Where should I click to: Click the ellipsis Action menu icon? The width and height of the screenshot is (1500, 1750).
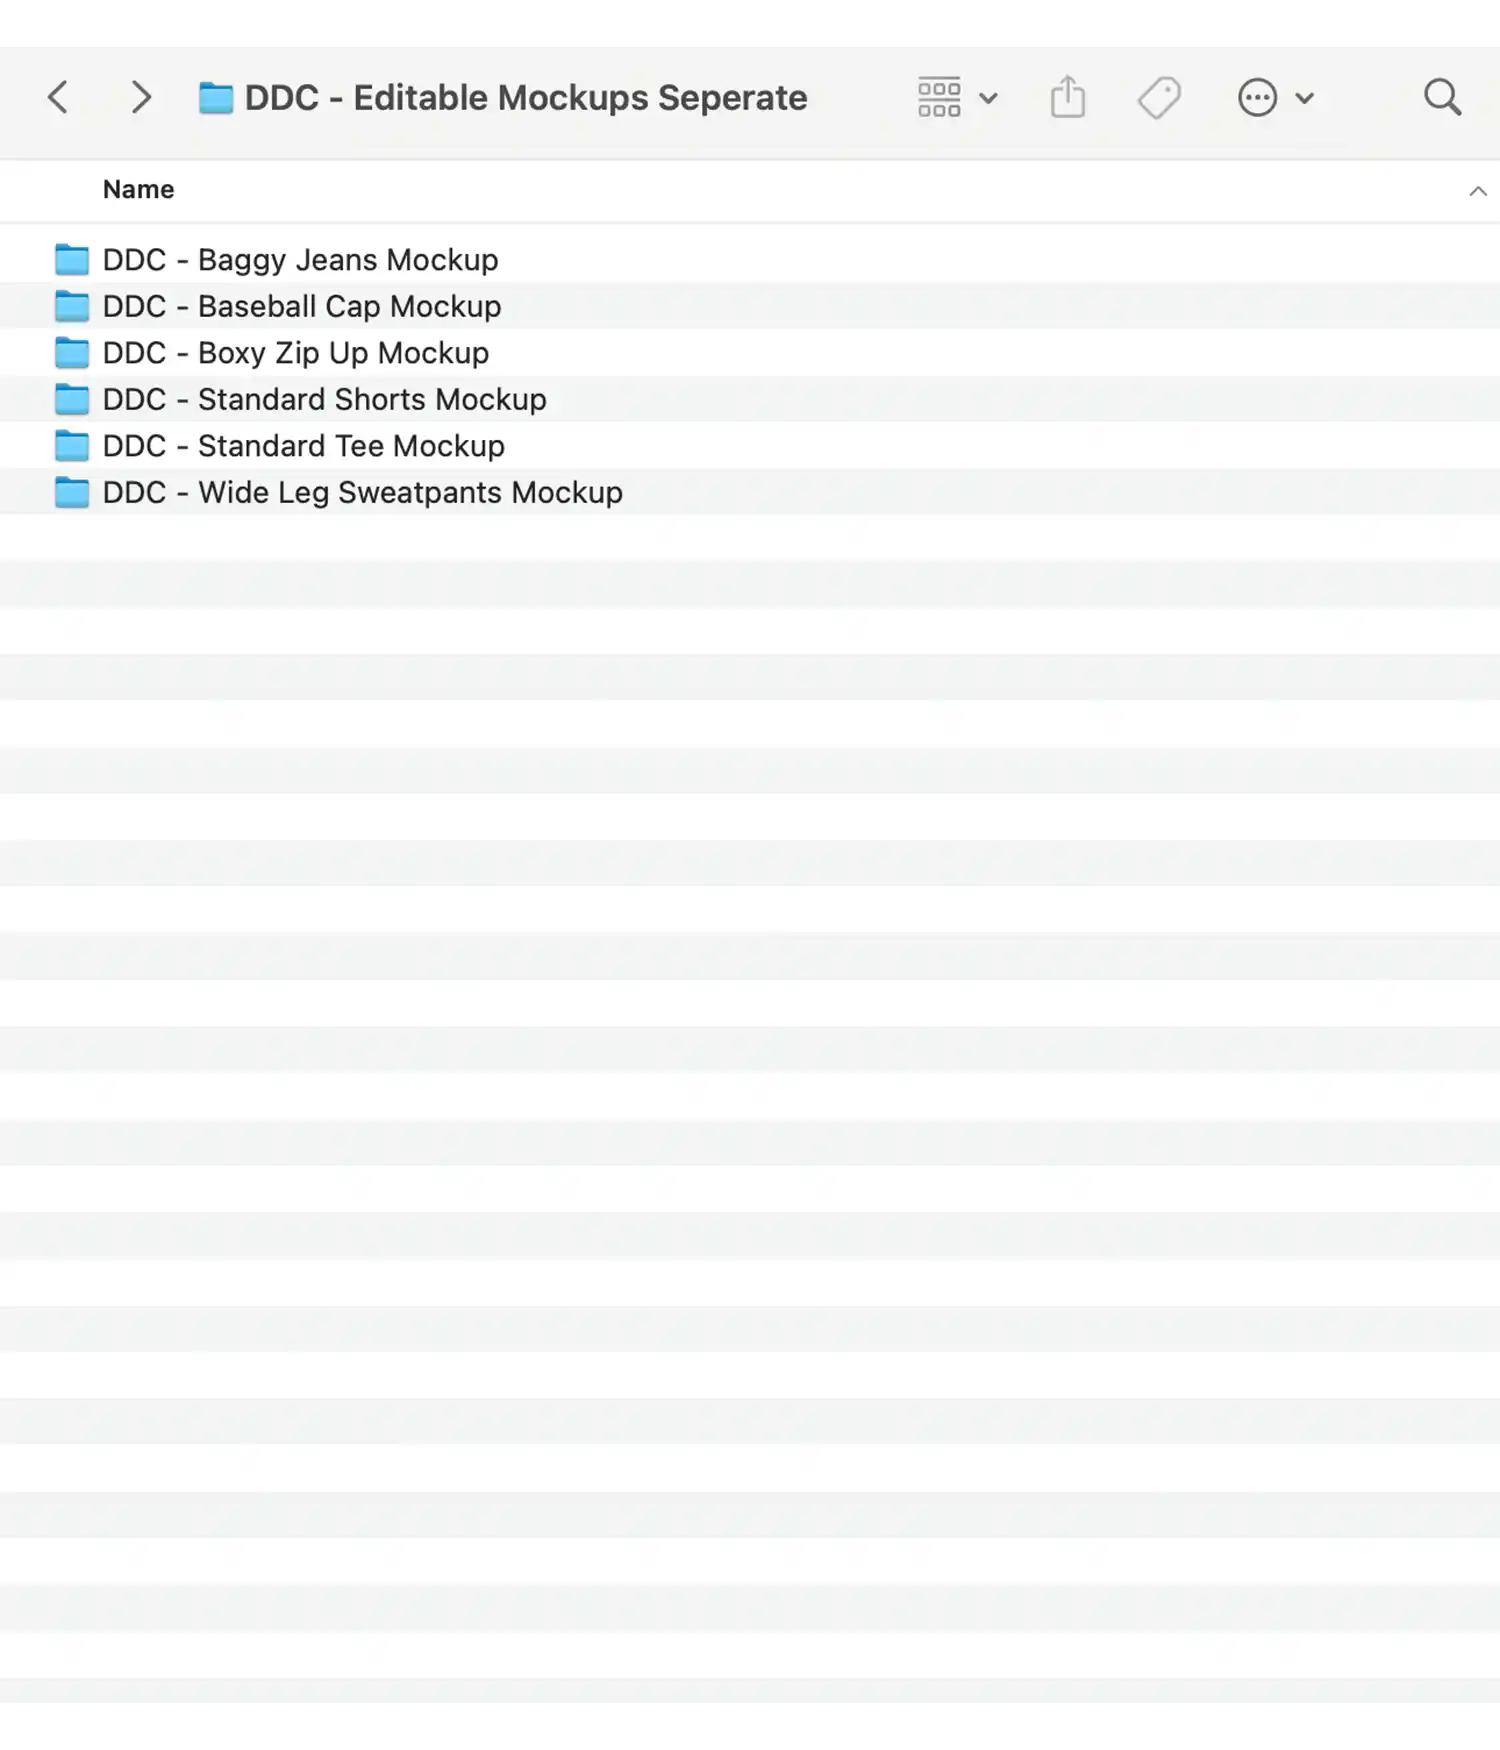click(x=1257, y=98)
